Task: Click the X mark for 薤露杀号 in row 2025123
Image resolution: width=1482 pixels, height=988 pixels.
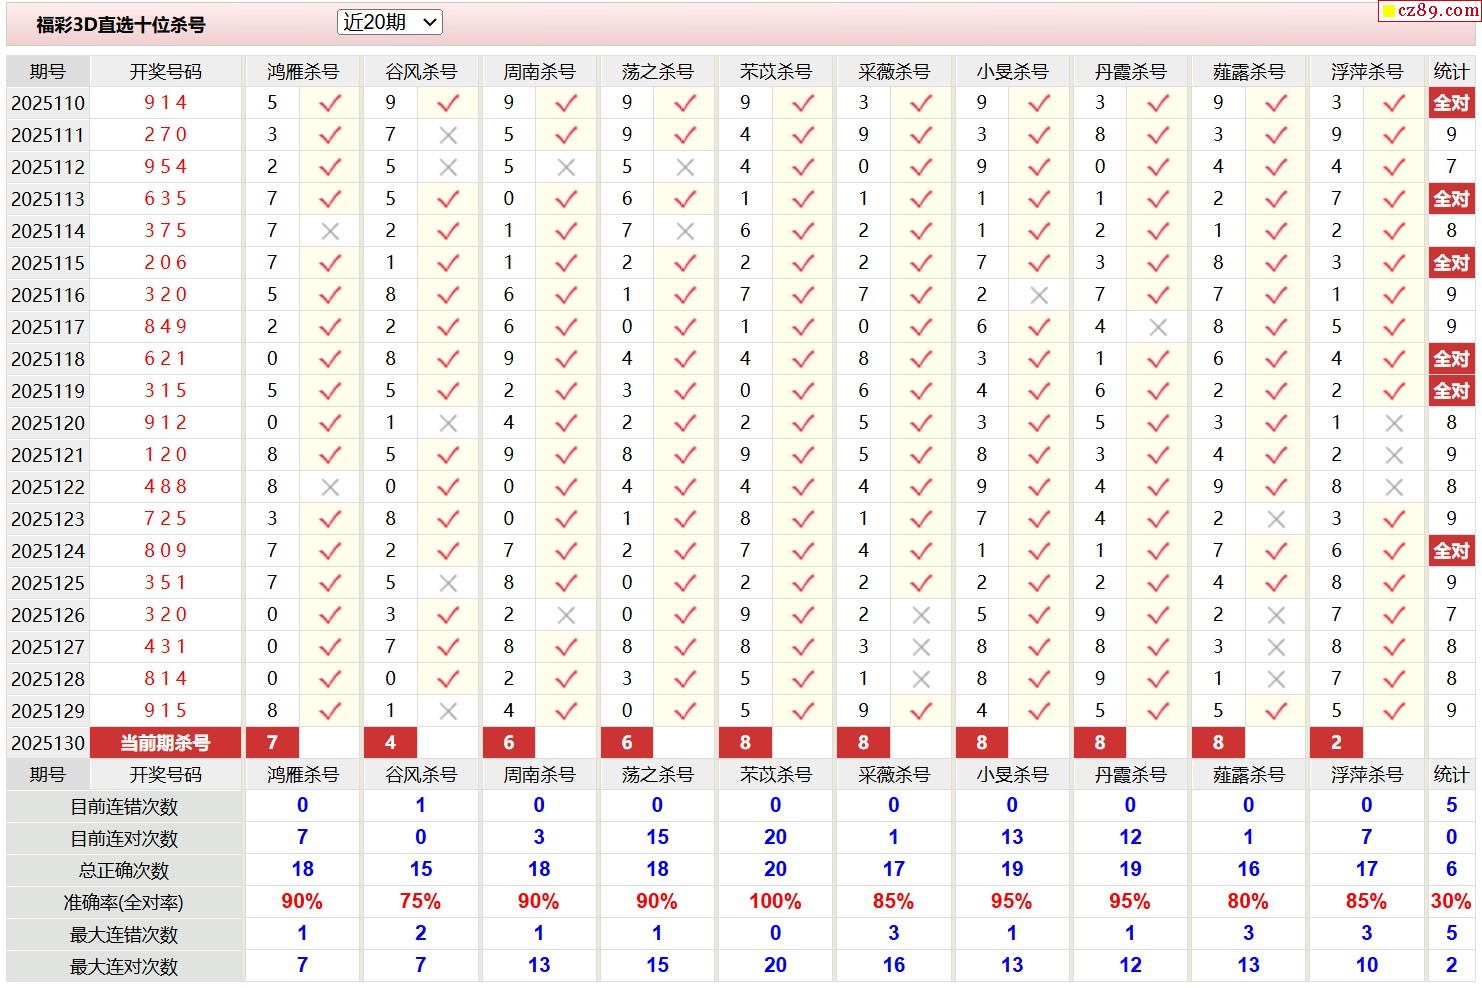Action: [1276, 519]
